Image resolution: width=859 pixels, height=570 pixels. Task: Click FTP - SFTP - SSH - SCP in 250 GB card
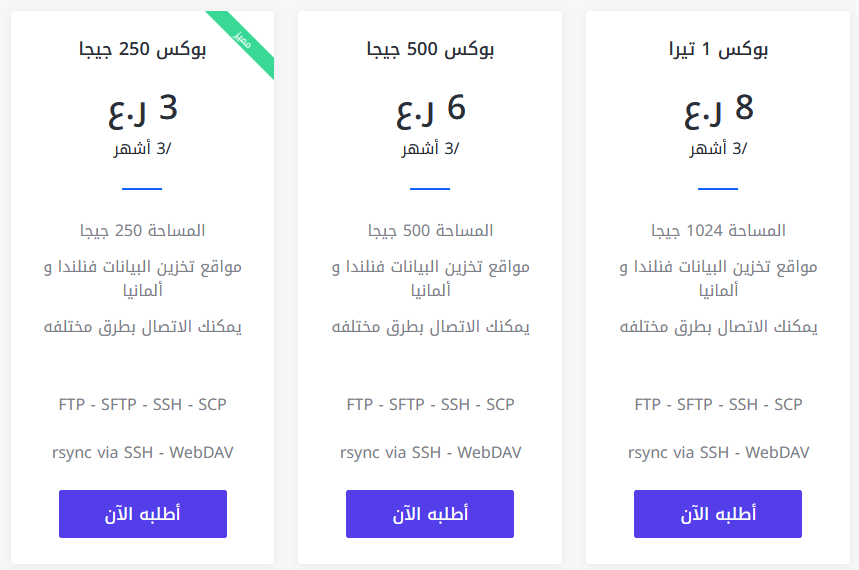click(143, 405)
